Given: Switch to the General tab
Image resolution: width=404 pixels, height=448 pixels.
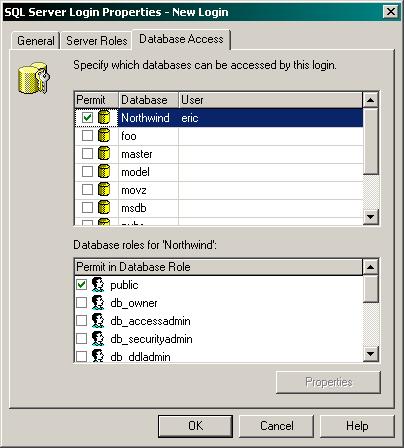Looking at the screenshot, I should click(x=35, y=41).
